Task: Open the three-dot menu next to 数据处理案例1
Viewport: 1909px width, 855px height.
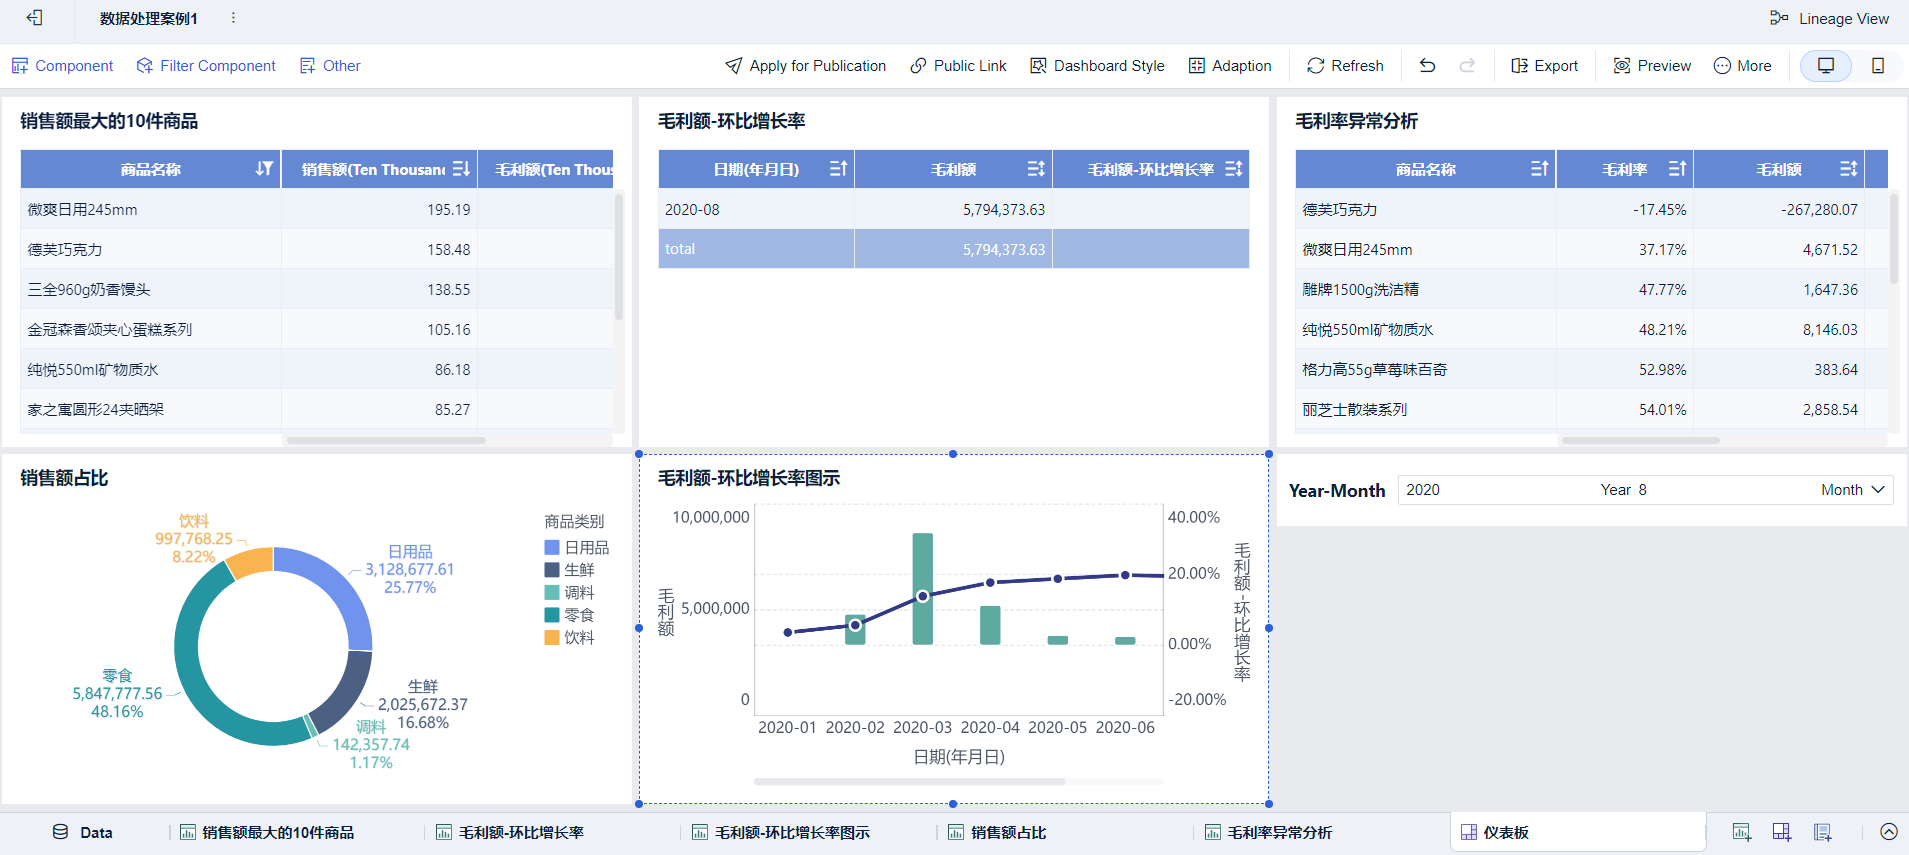Action: point(233,18)
